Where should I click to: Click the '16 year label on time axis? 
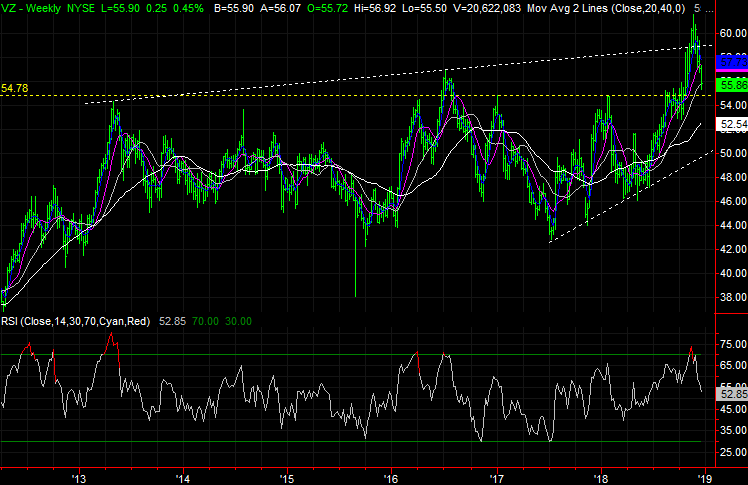391,478
